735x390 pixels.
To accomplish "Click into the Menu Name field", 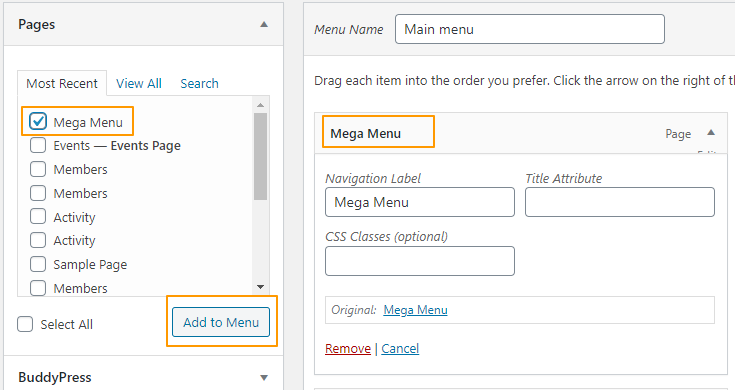I will pyautogui.click(x=530, y=29).
